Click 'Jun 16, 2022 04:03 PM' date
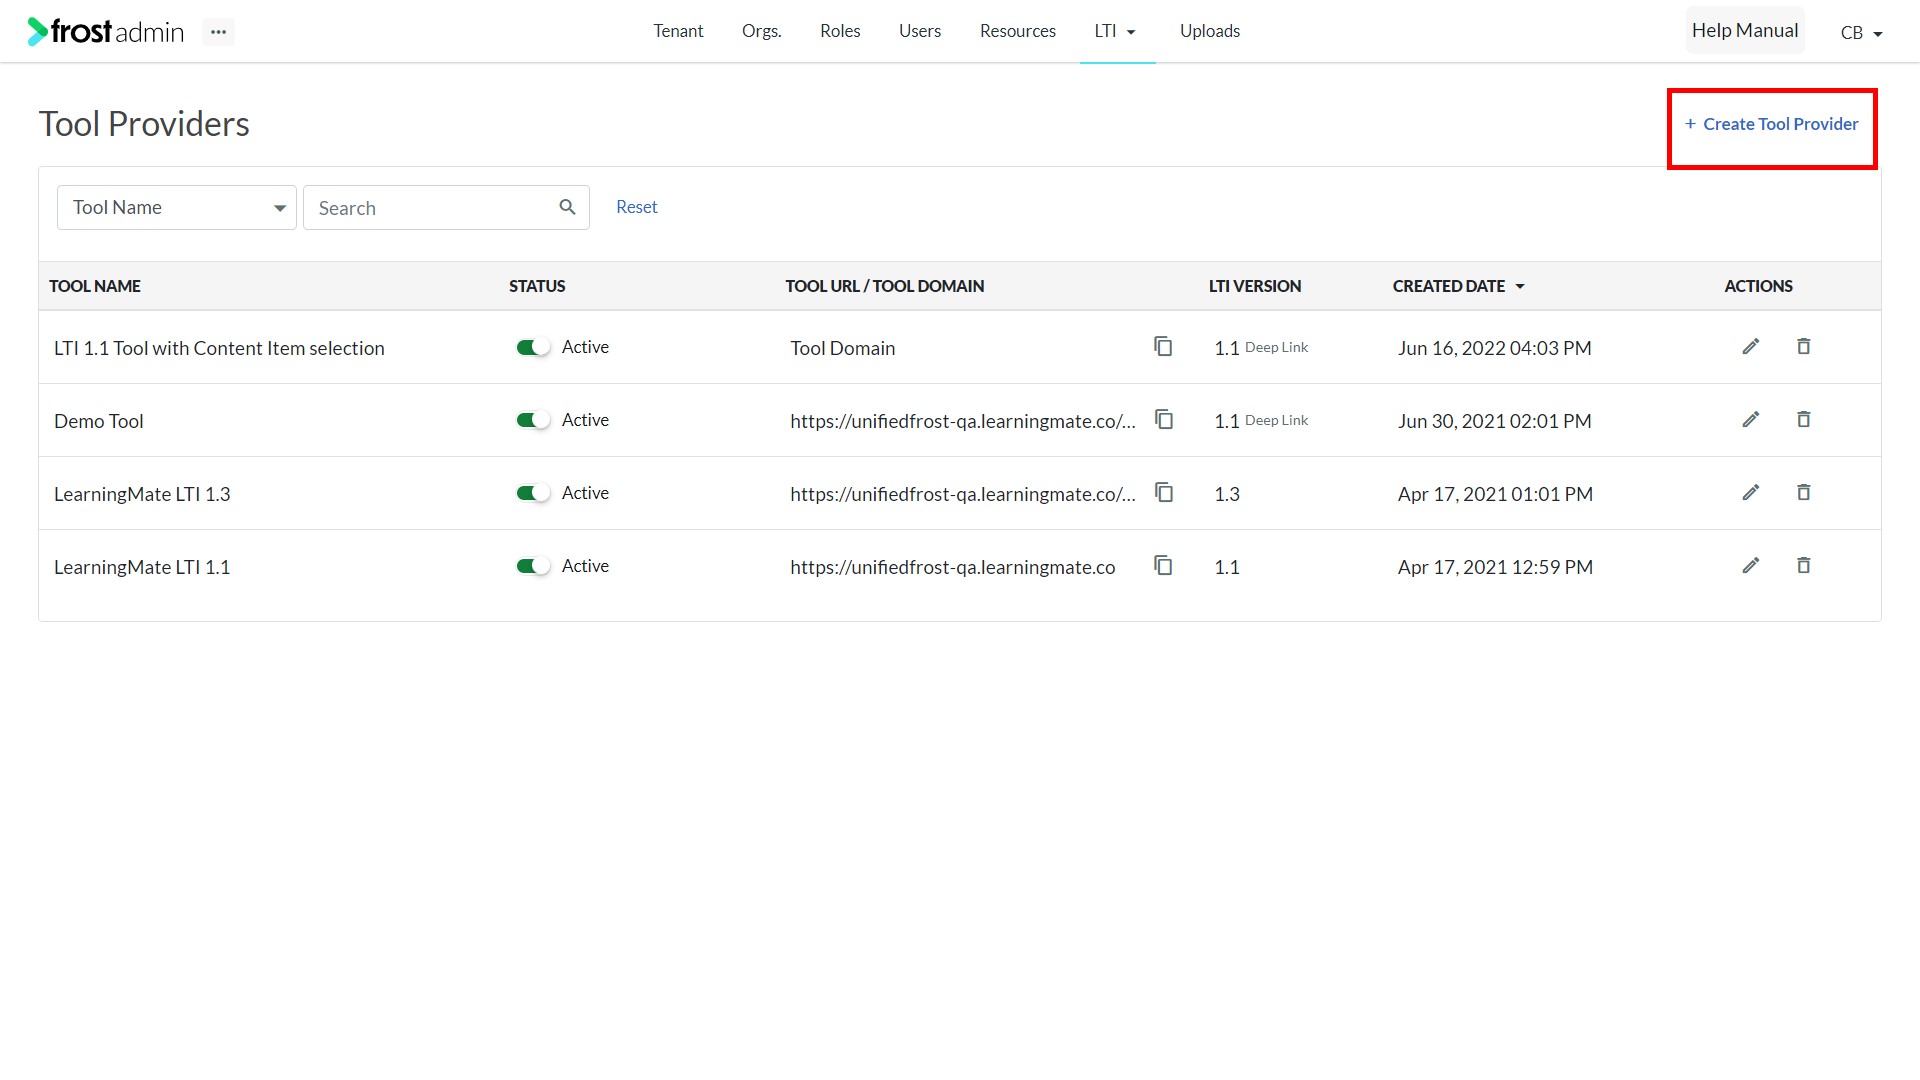This screenshot has height=1080, width=1920. tap(1495, 348)
